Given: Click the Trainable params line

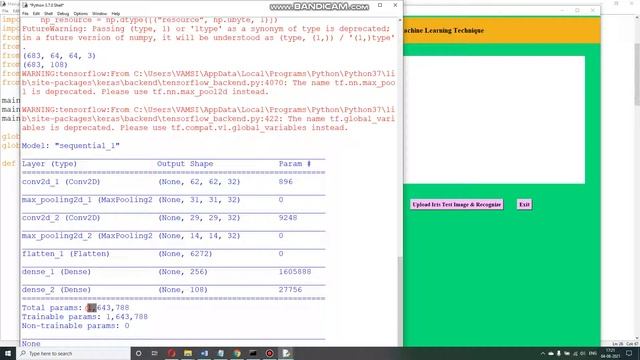Looking at the screenshot, I should click(85, 316).
